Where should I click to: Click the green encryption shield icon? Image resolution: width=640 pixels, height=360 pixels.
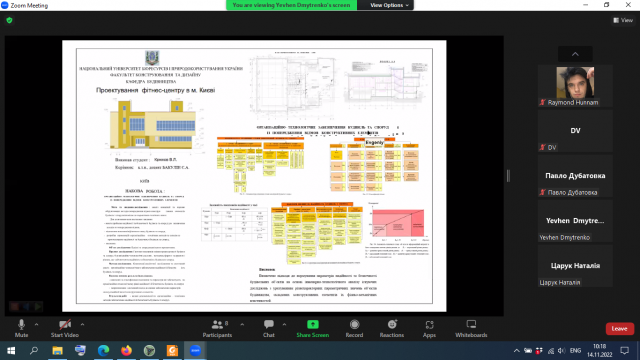tap(9, 20)
